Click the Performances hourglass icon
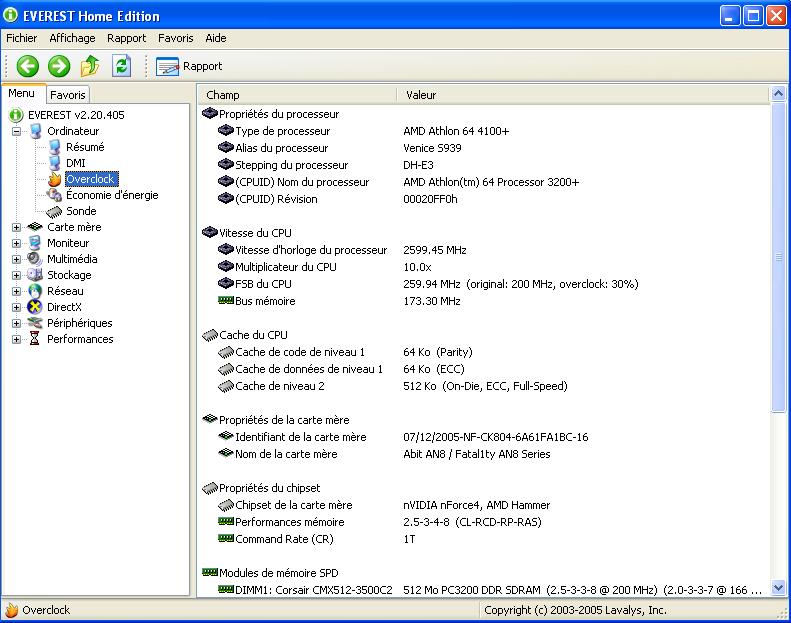 [x=35, y=339]
